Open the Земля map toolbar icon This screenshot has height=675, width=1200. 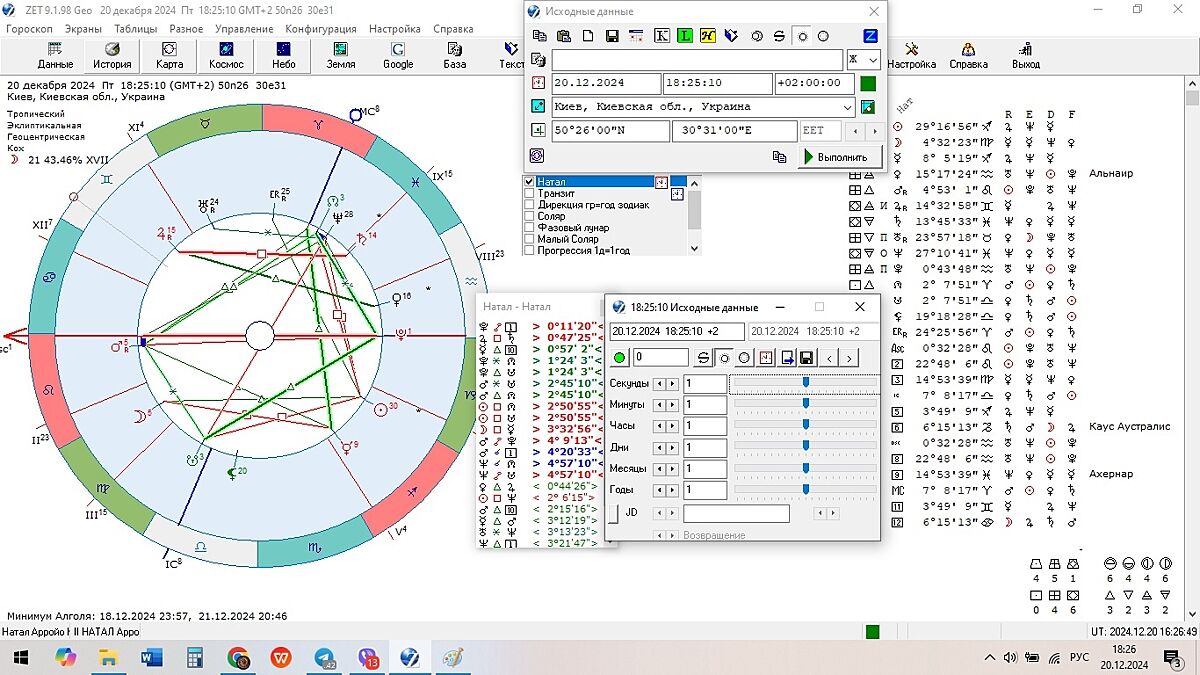pos(340,55)
